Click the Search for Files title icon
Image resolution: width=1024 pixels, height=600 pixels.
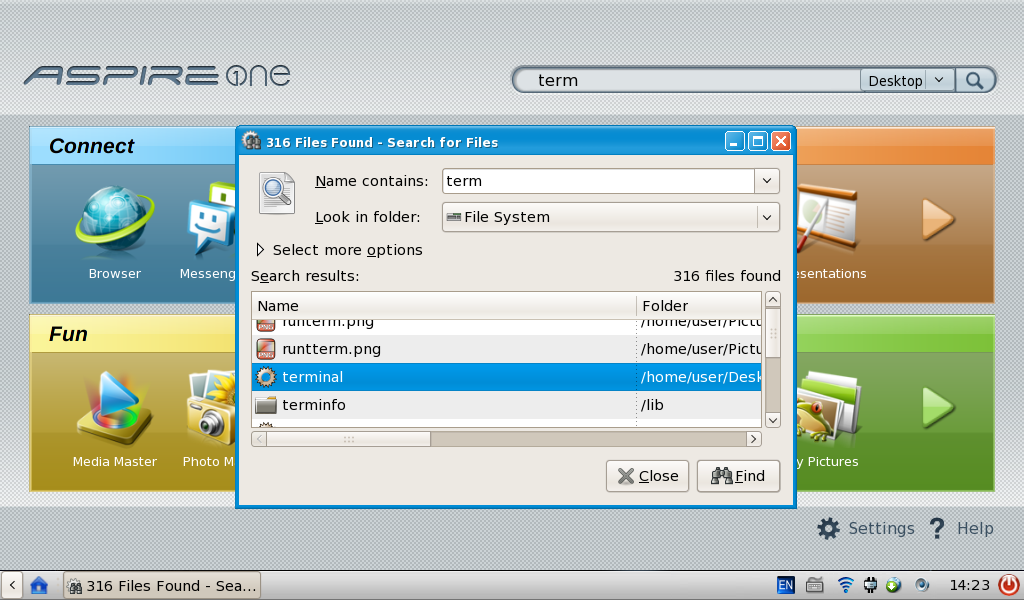tap(251, 141)
